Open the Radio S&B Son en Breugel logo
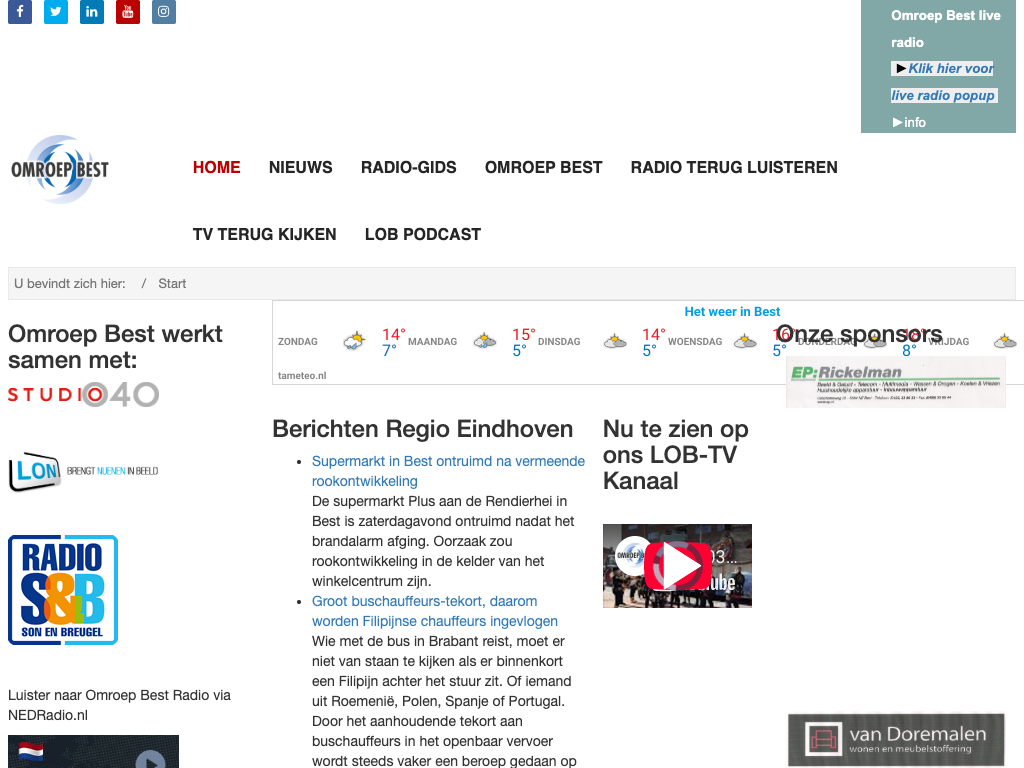The width and height of the screenshot is (1024, 768). [63, 590]
